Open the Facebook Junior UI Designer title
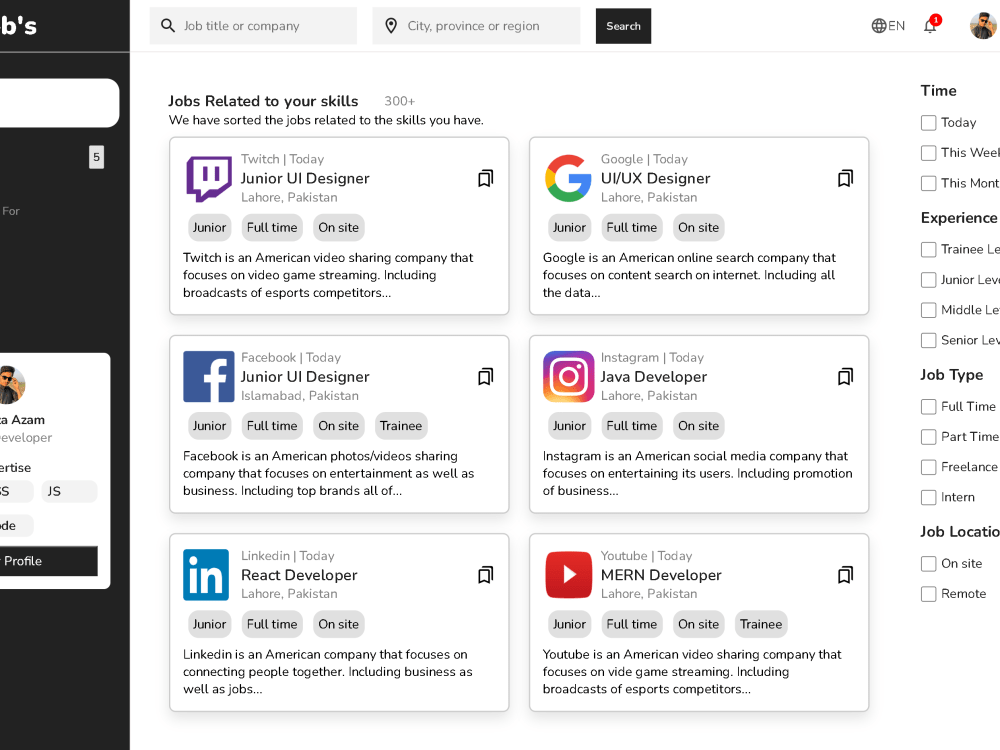This screenshot has width=1000, height=750. click(305, 377)
